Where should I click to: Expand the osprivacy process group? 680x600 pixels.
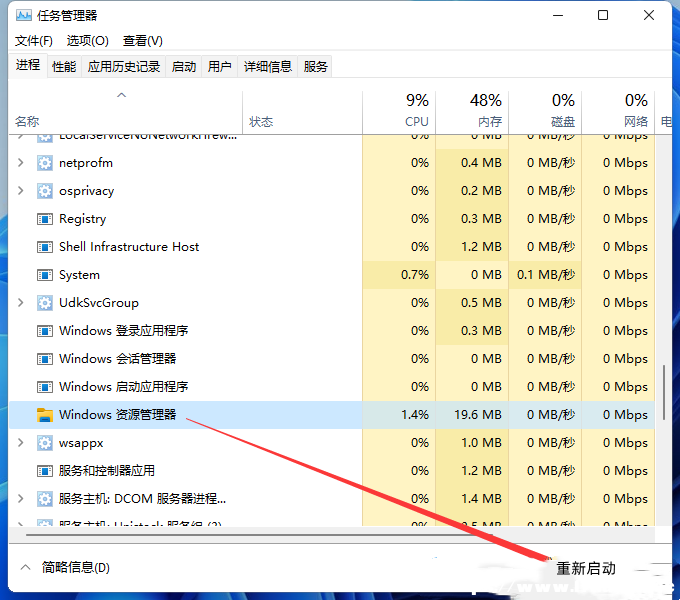pyautogui.click(x=20, y=190)
